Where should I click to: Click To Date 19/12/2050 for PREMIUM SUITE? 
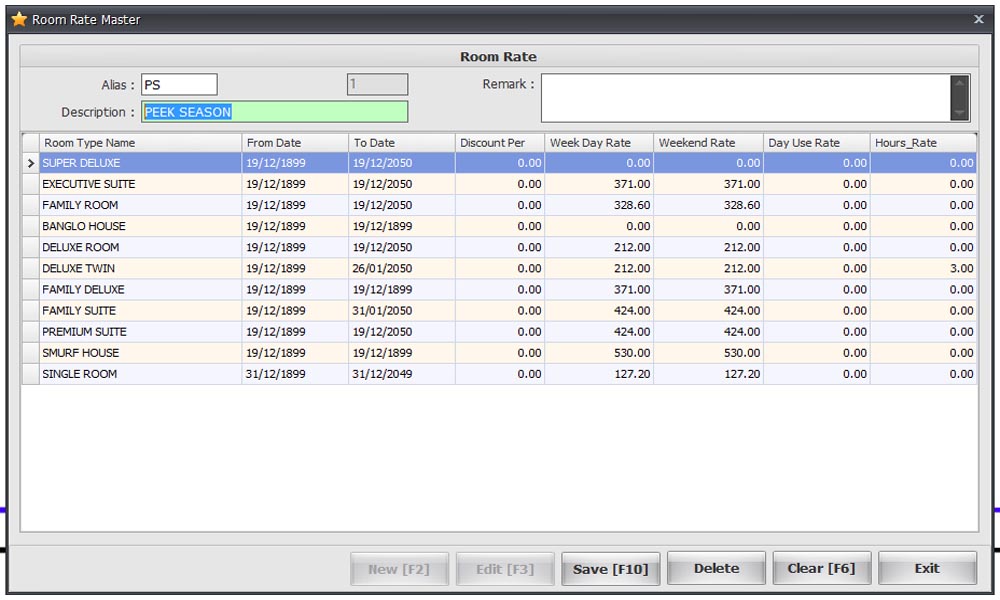coord(402,332)
